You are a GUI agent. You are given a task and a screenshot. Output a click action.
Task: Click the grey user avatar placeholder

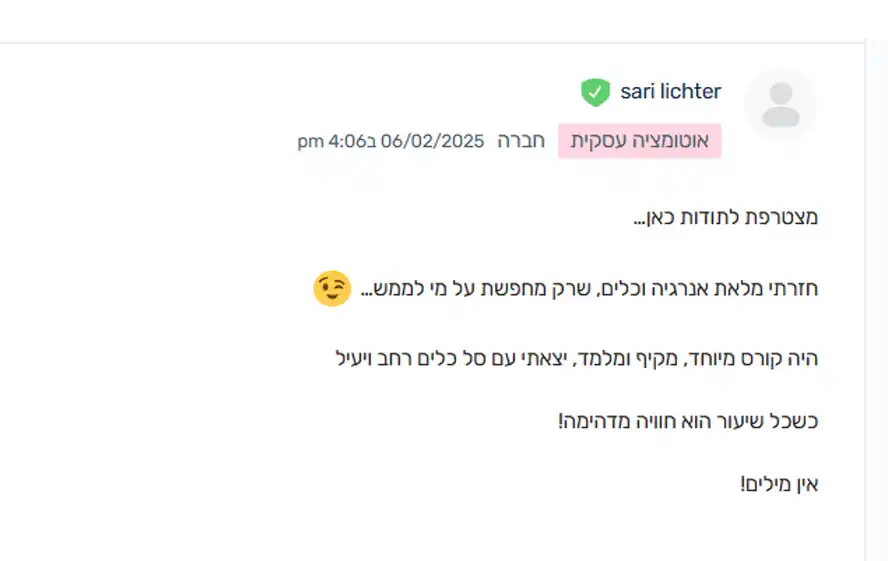coord(780,105)
